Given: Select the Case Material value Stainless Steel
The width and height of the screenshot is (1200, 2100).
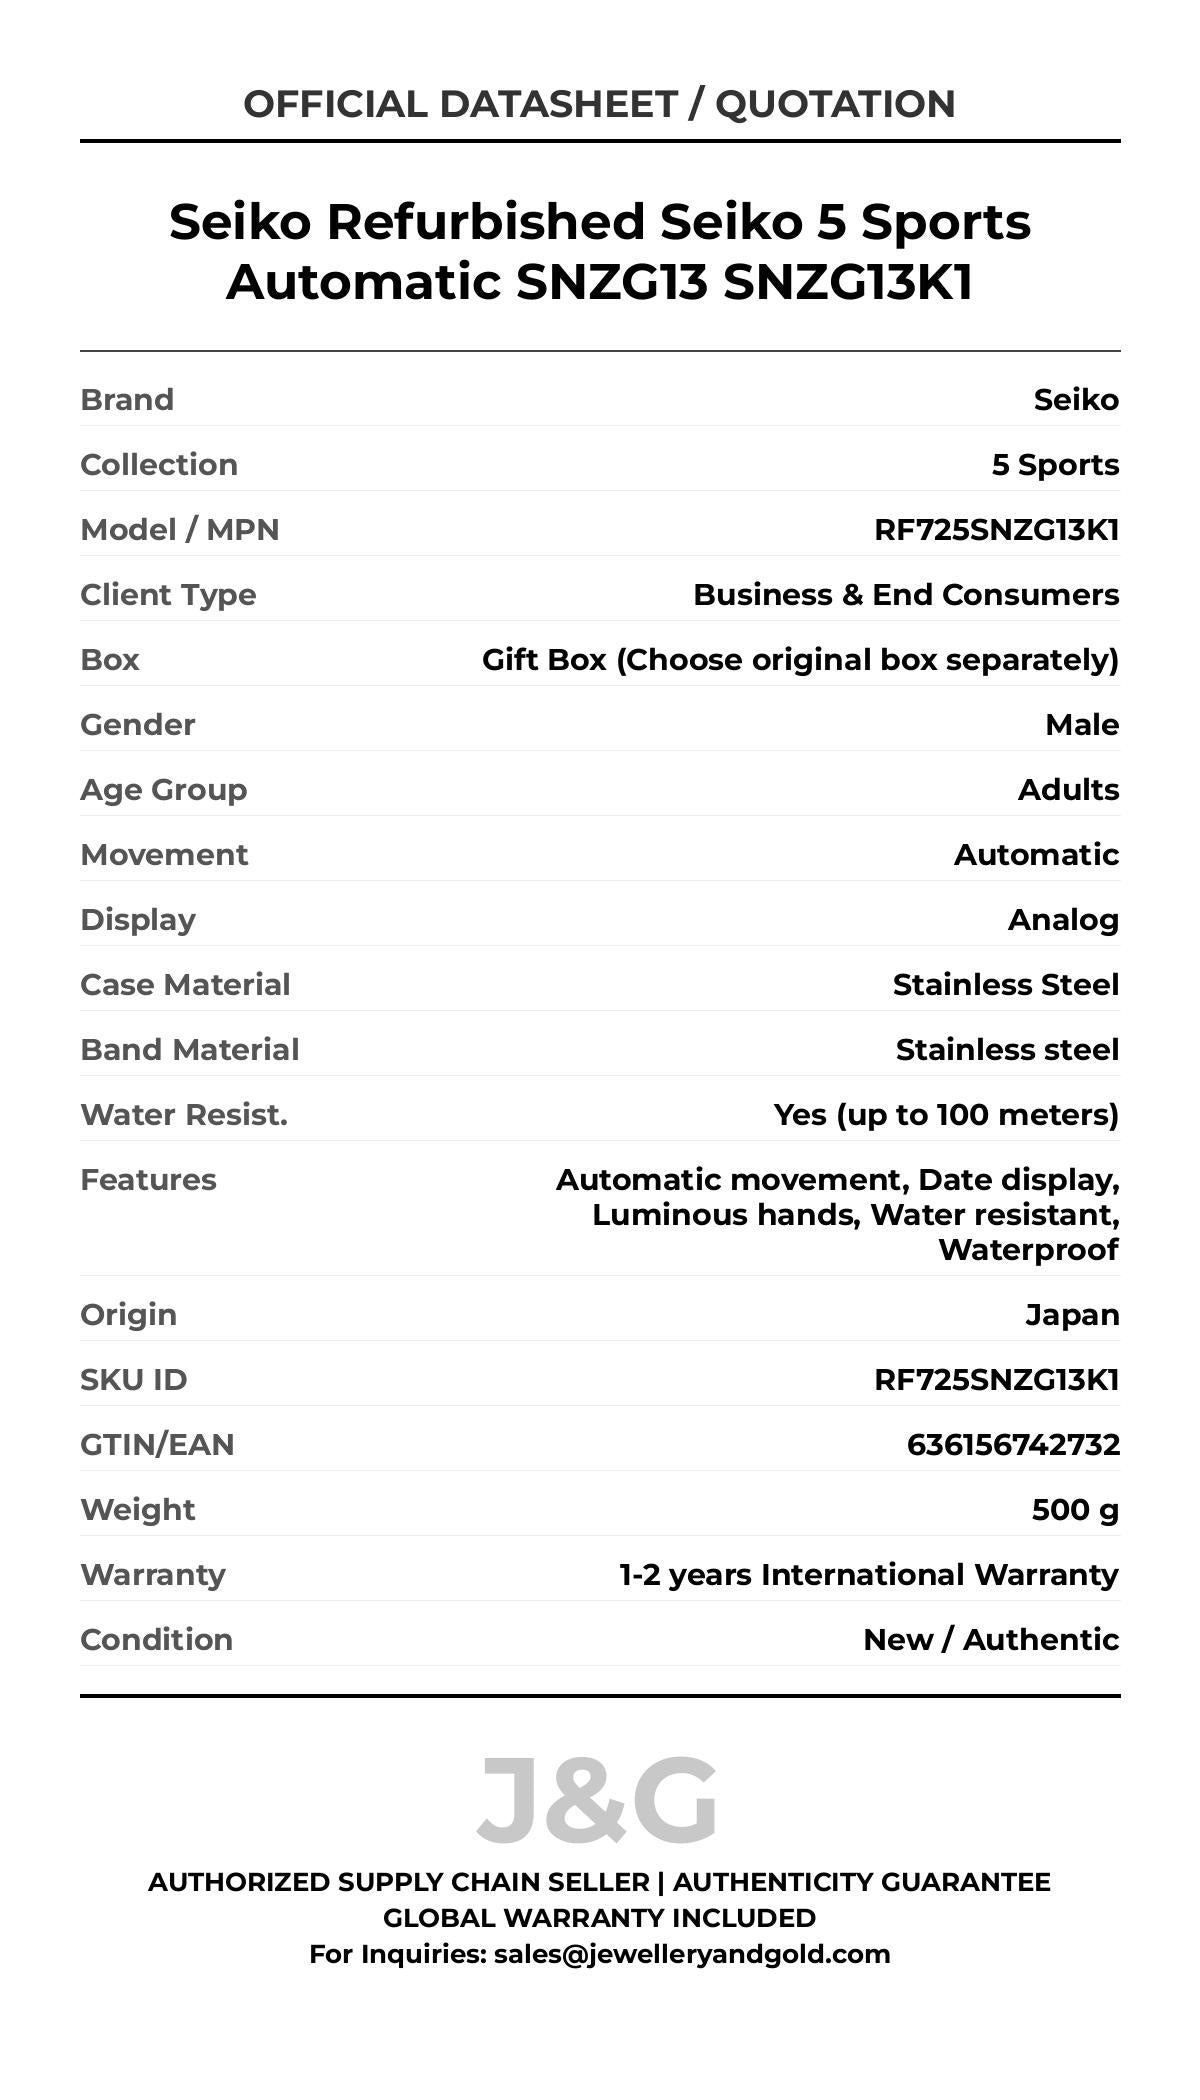Looking at the screenshot, I should click(x=1005, y=985).
